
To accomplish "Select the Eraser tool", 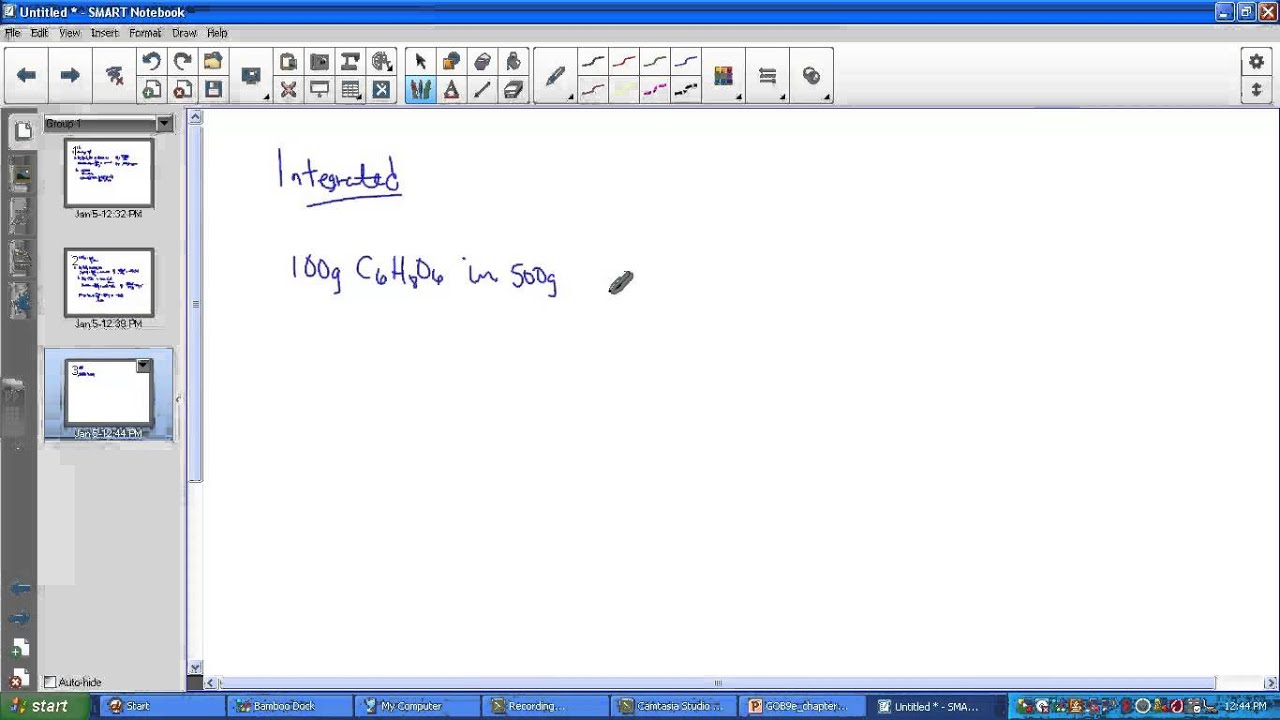I will pyautogui.click(x=513, y=90).
